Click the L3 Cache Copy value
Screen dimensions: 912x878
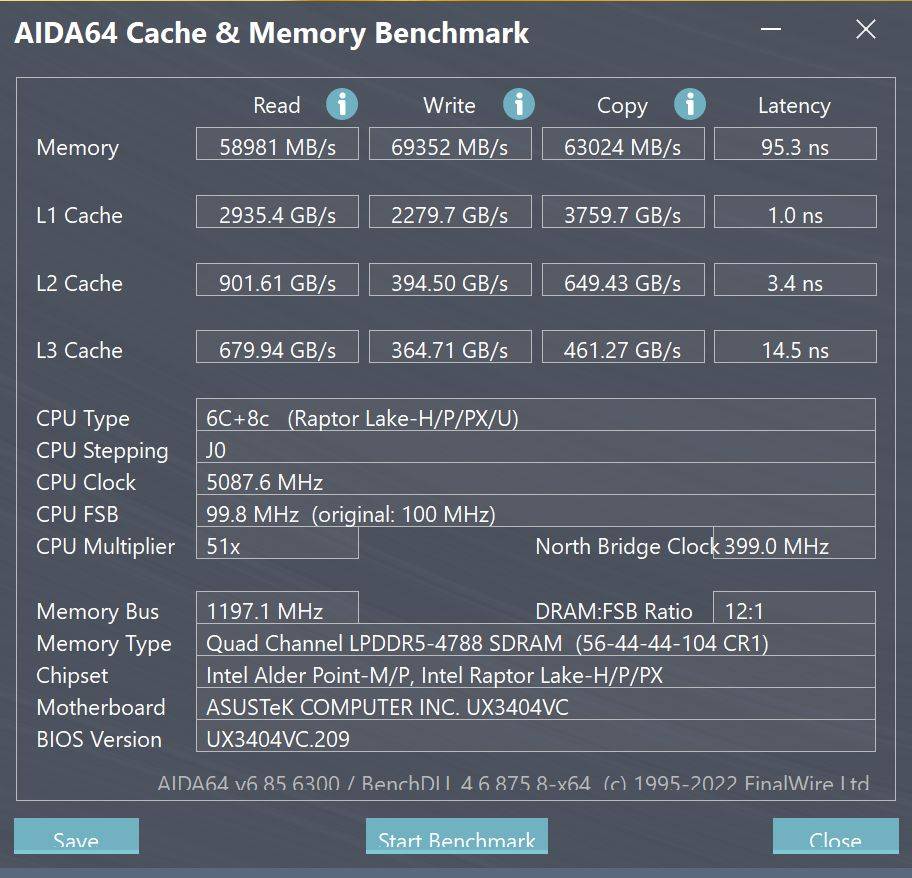tap(622, 350)
